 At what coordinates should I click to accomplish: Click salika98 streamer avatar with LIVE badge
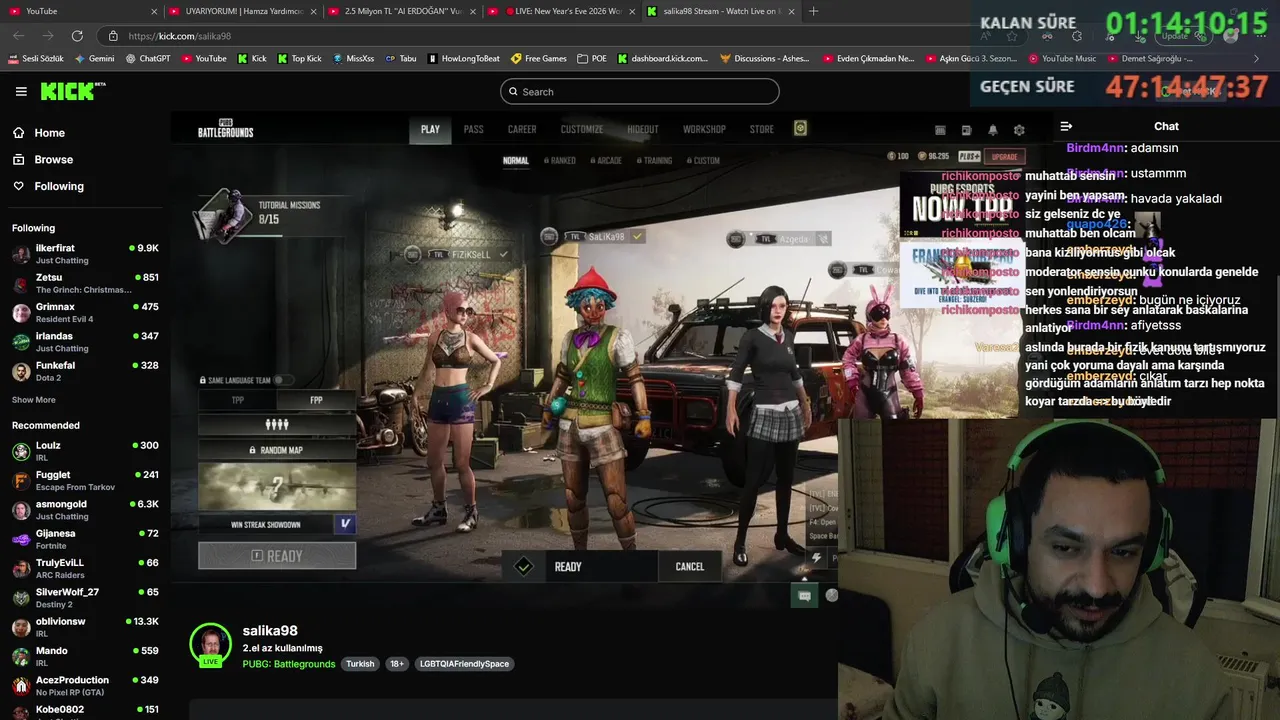coord(210,645)
